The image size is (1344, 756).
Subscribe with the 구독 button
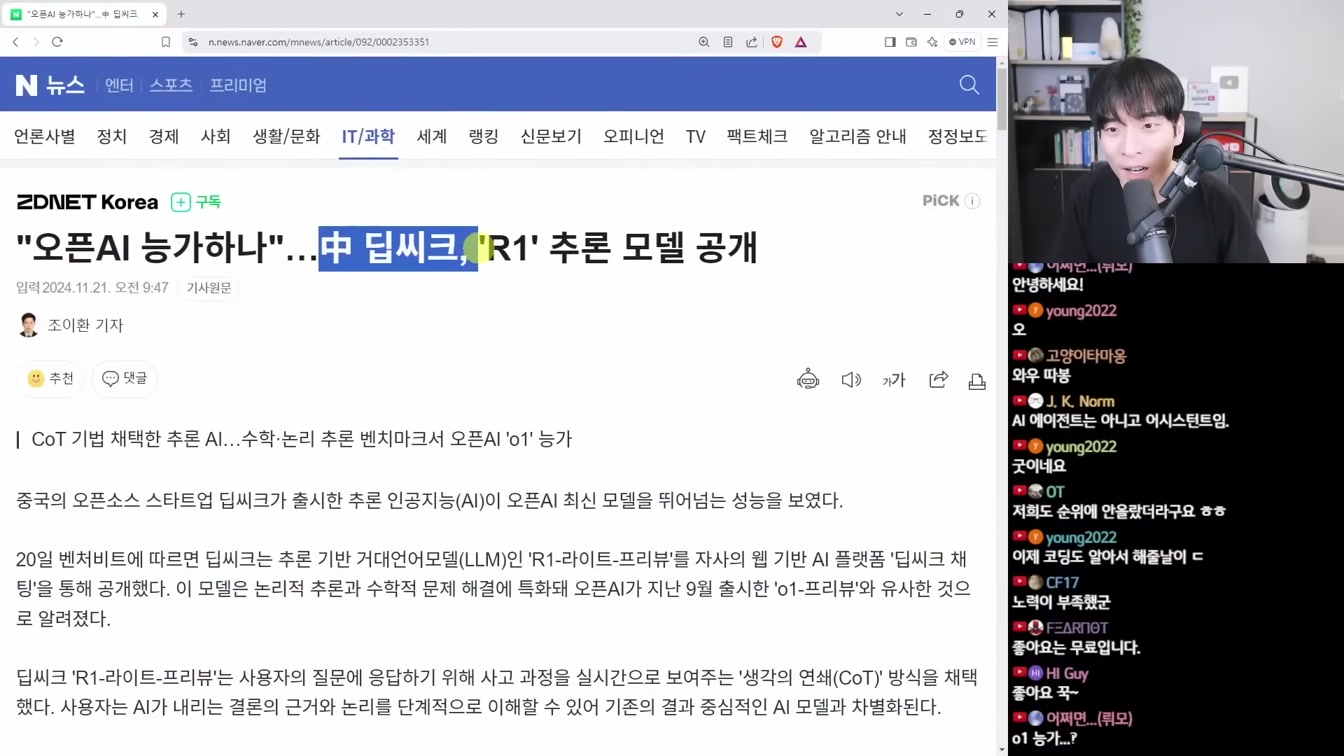click(196, 202)
